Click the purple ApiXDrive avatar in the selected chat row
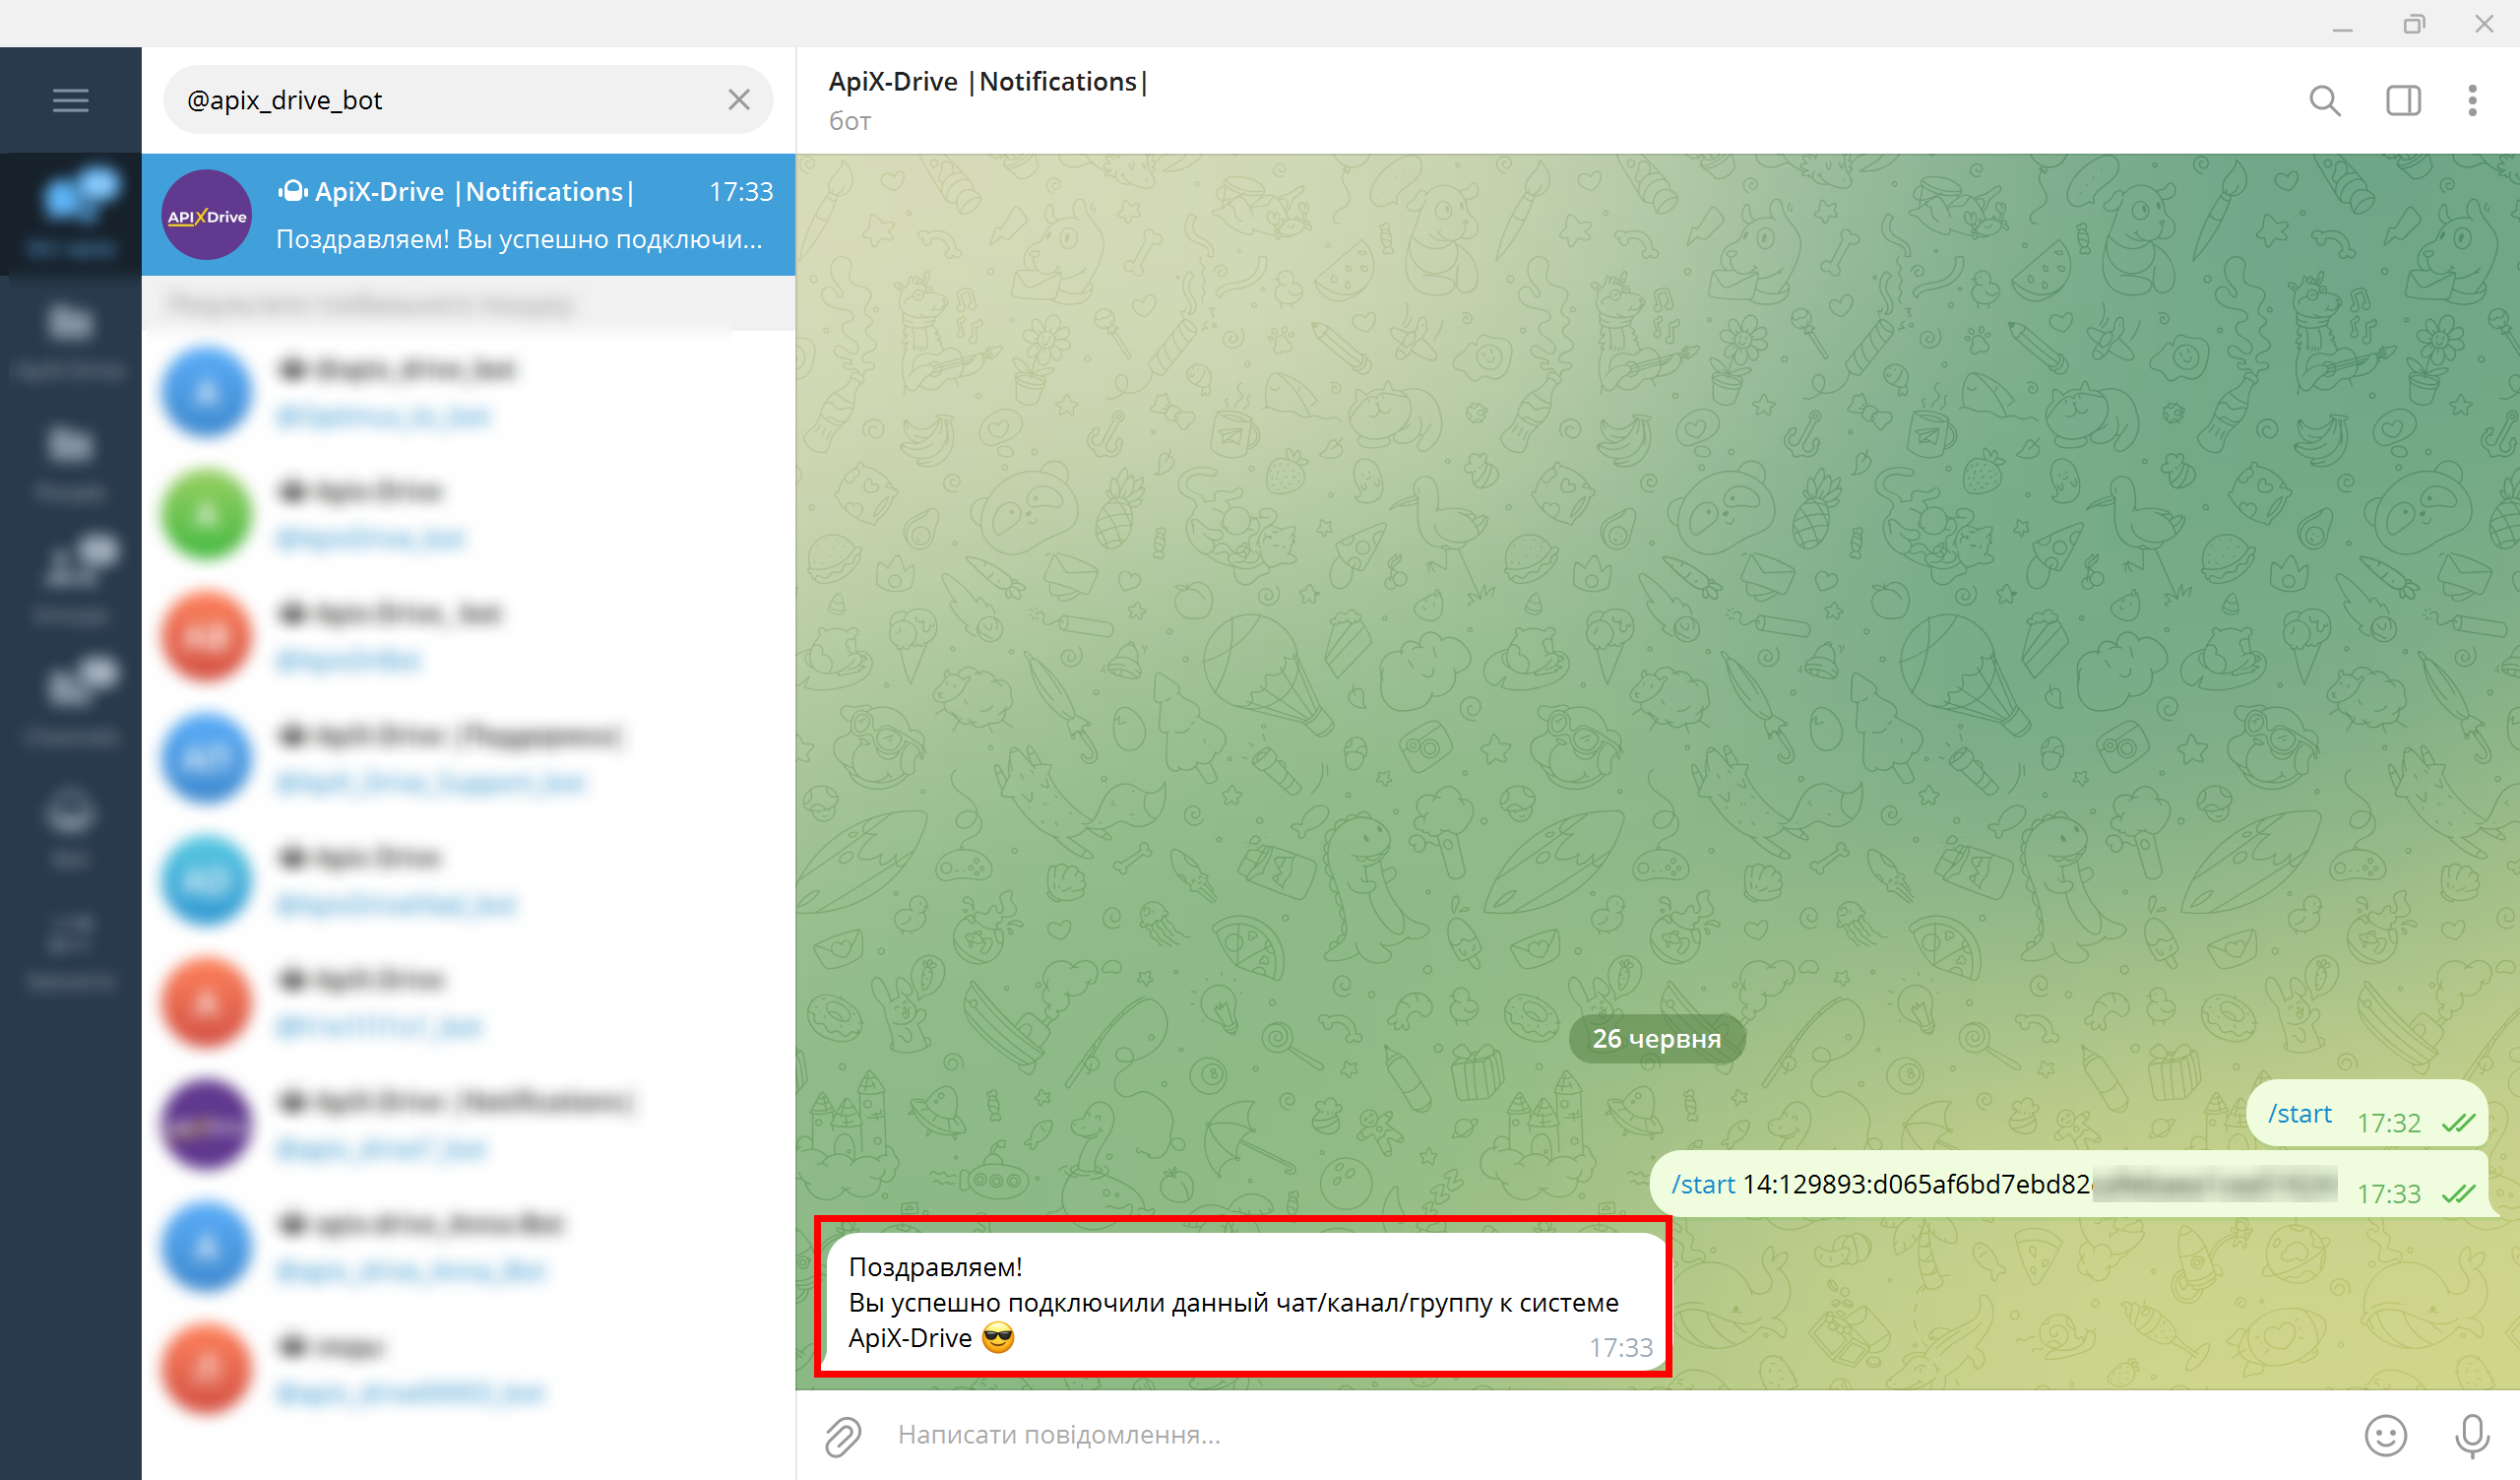2520x1480 pixels. (207, 215)
